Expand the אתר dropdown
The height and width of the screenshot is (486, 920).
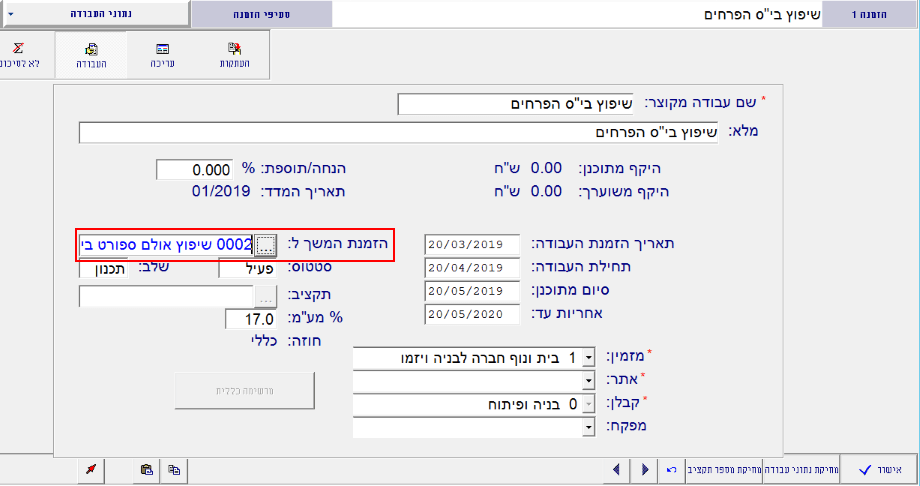(x=588, y=381)
